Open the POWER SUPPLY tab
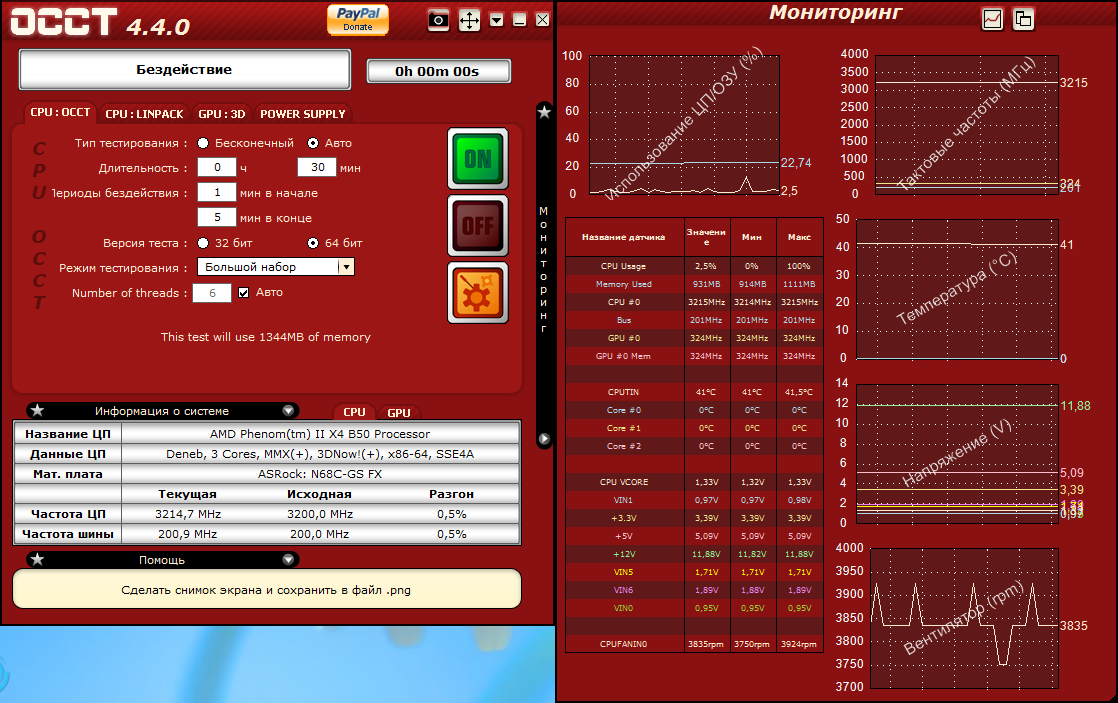Viewport: 1118px width, 703px height. 303,114
